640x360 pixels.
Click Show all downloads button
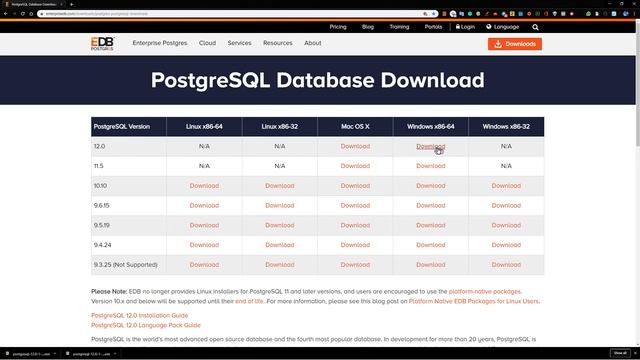coord(620,353)
